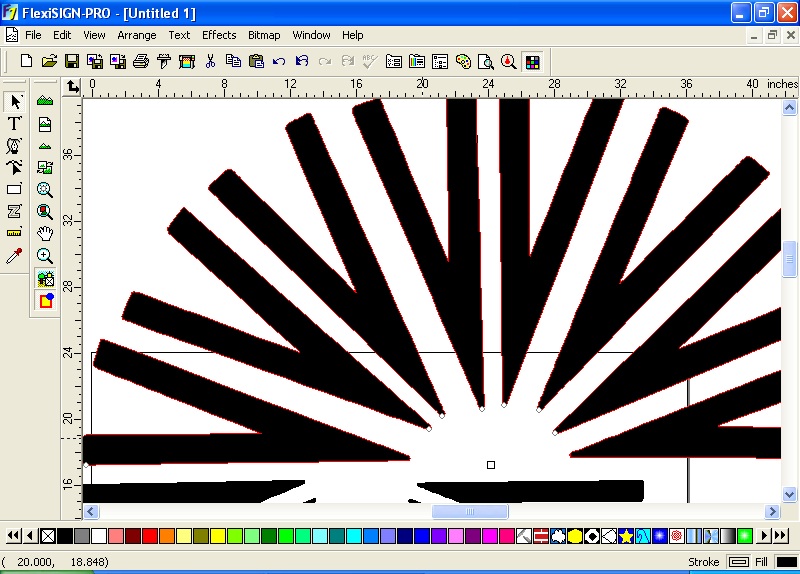Open a file with the folder icon

tap(49, 62)
